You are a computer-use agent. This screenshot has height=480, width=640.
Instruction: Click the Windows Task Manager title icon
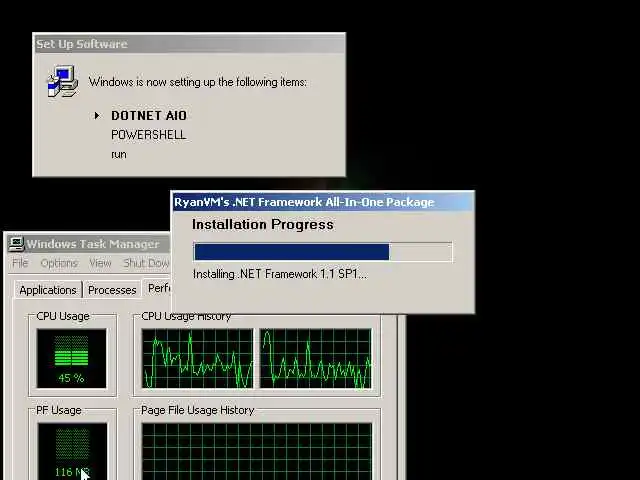coord(16,244)
